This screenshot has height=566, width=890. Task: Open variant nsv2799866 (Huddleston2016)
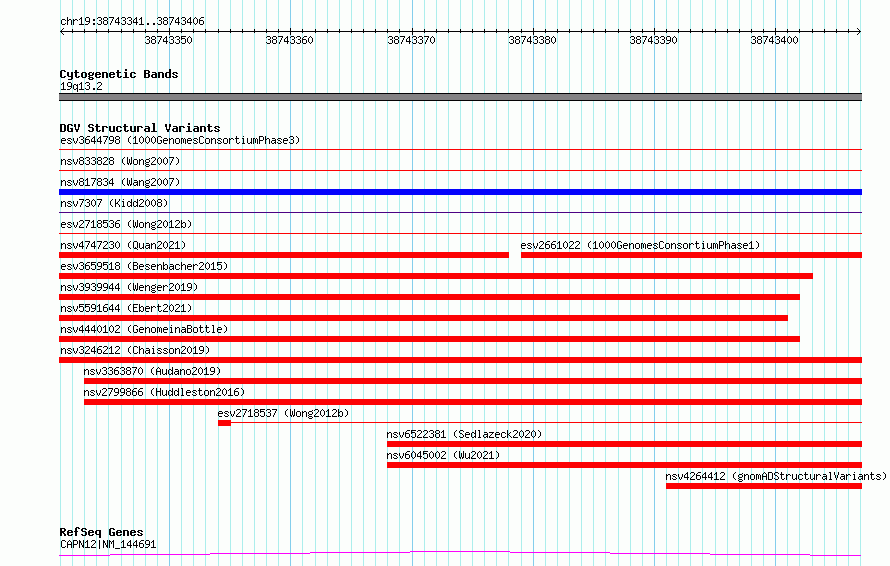[164, 392]
